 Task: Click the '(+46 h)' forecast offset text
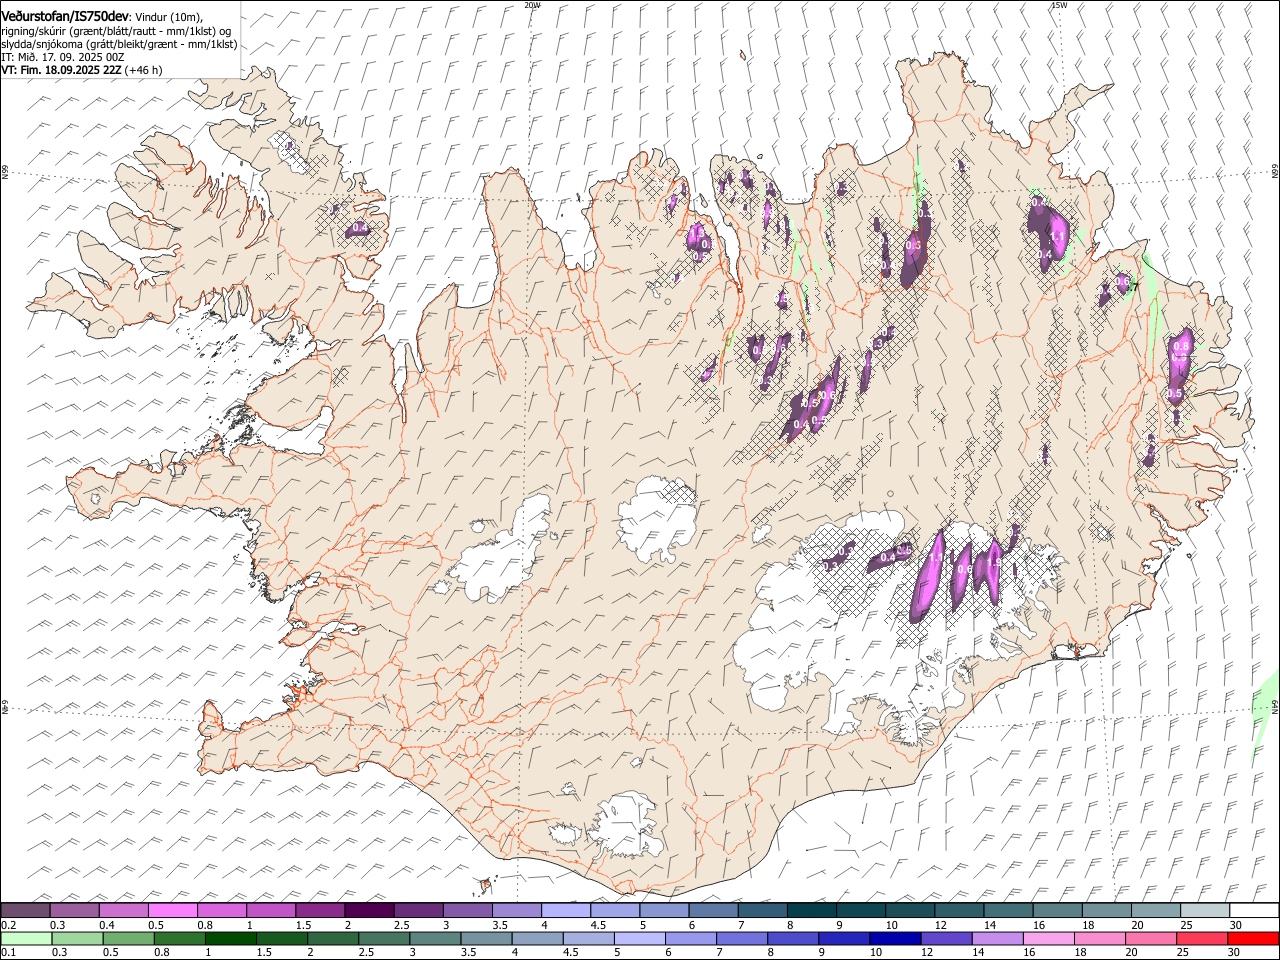click(x=144, y=70)
